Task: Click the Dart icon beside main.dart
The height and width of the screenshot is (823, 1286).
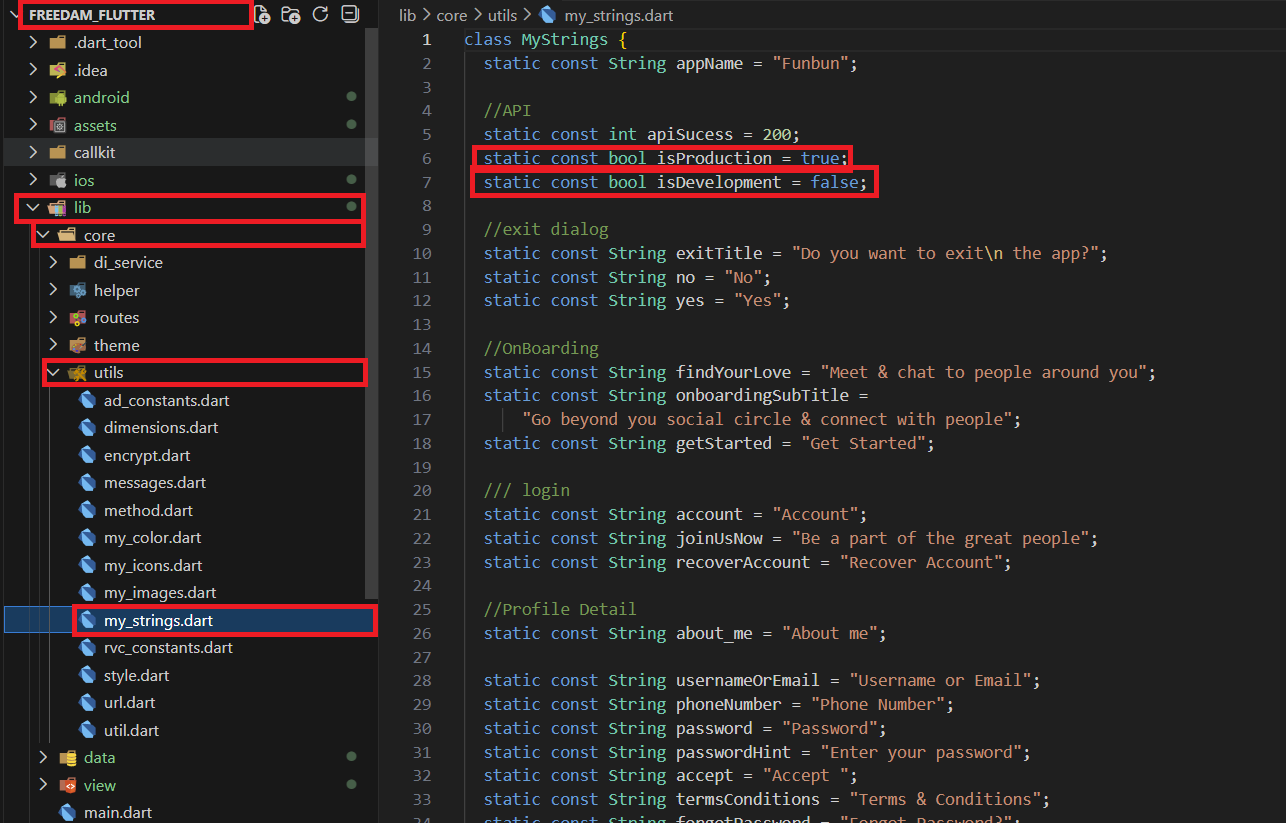Action: tap(68, 812)
